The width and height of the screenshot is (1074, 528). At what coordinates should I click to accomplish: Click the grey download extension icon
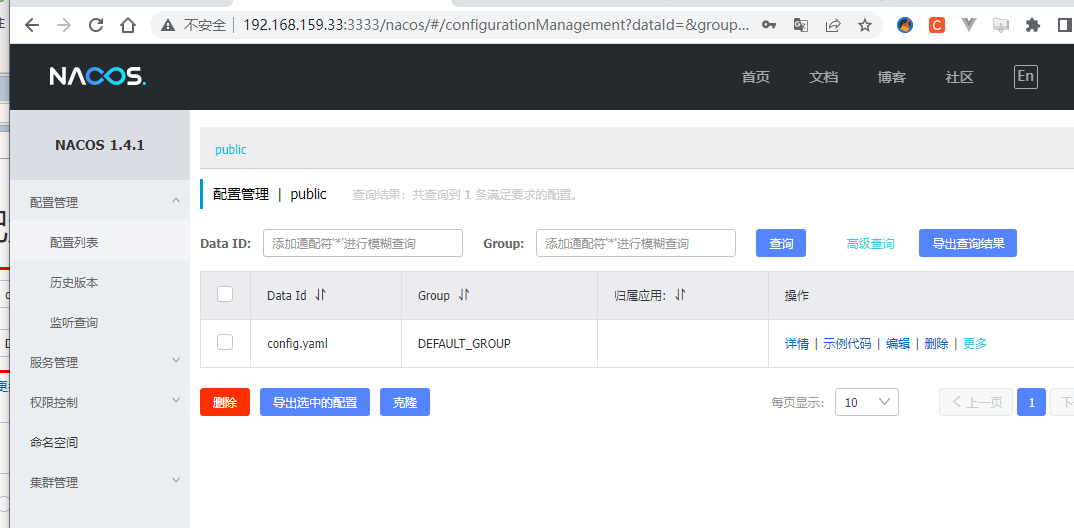(x=1001, y=25)
